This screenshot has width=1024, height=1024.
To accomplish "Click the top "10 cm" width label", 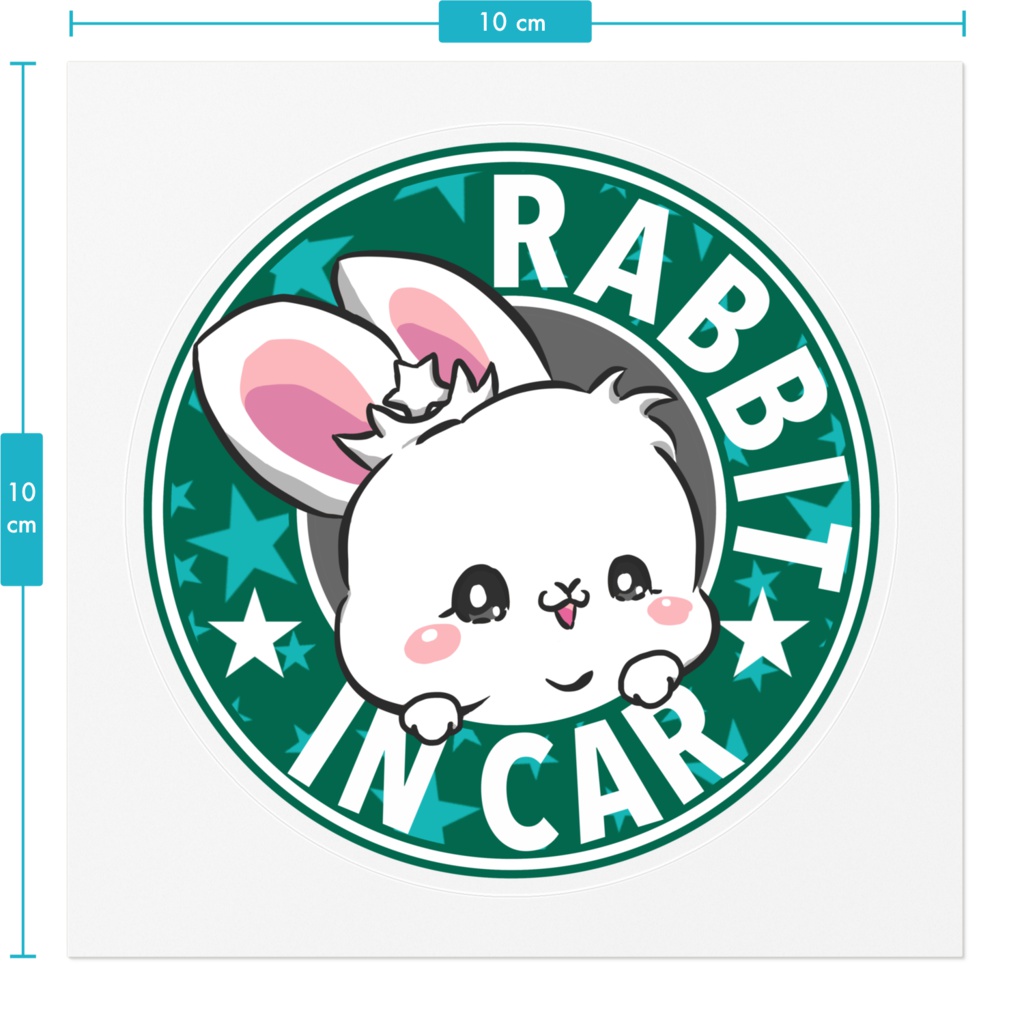I will pos(515,22).
